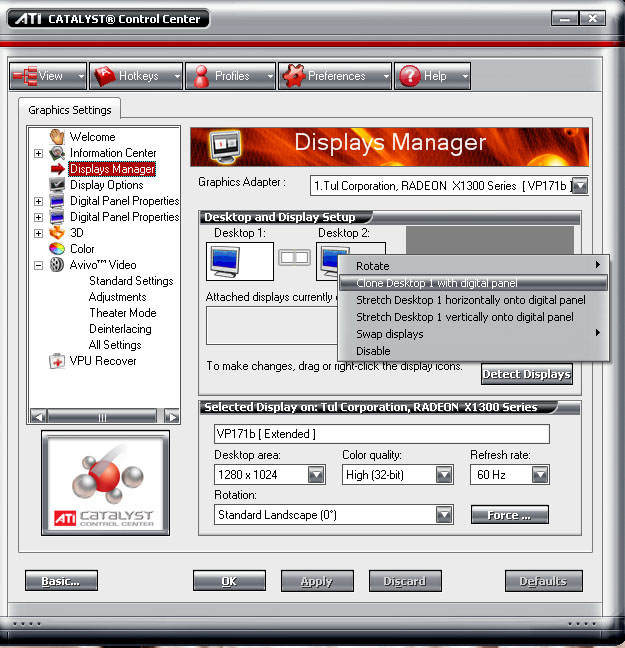Click the VPU Recover first-aid icon
The image size is (625, 648).
pos(57,361)
